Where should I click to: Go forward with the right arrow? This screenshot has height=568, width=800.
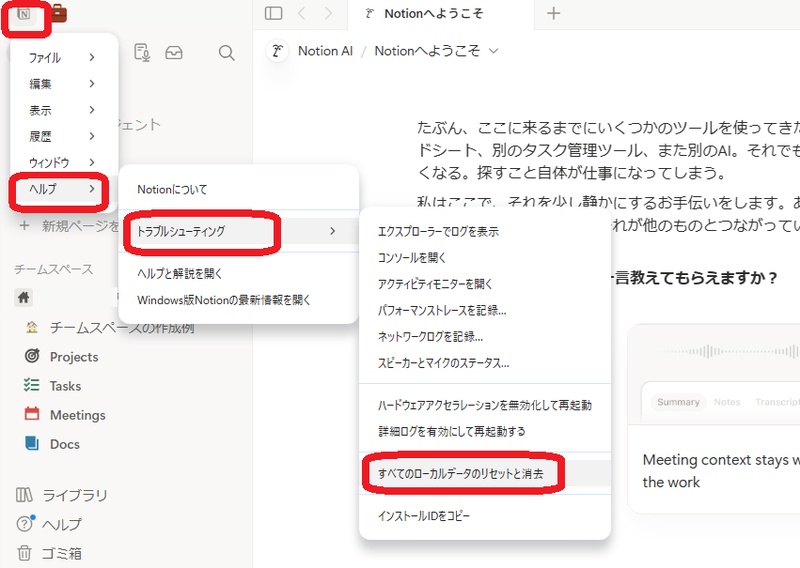[328, 13]
